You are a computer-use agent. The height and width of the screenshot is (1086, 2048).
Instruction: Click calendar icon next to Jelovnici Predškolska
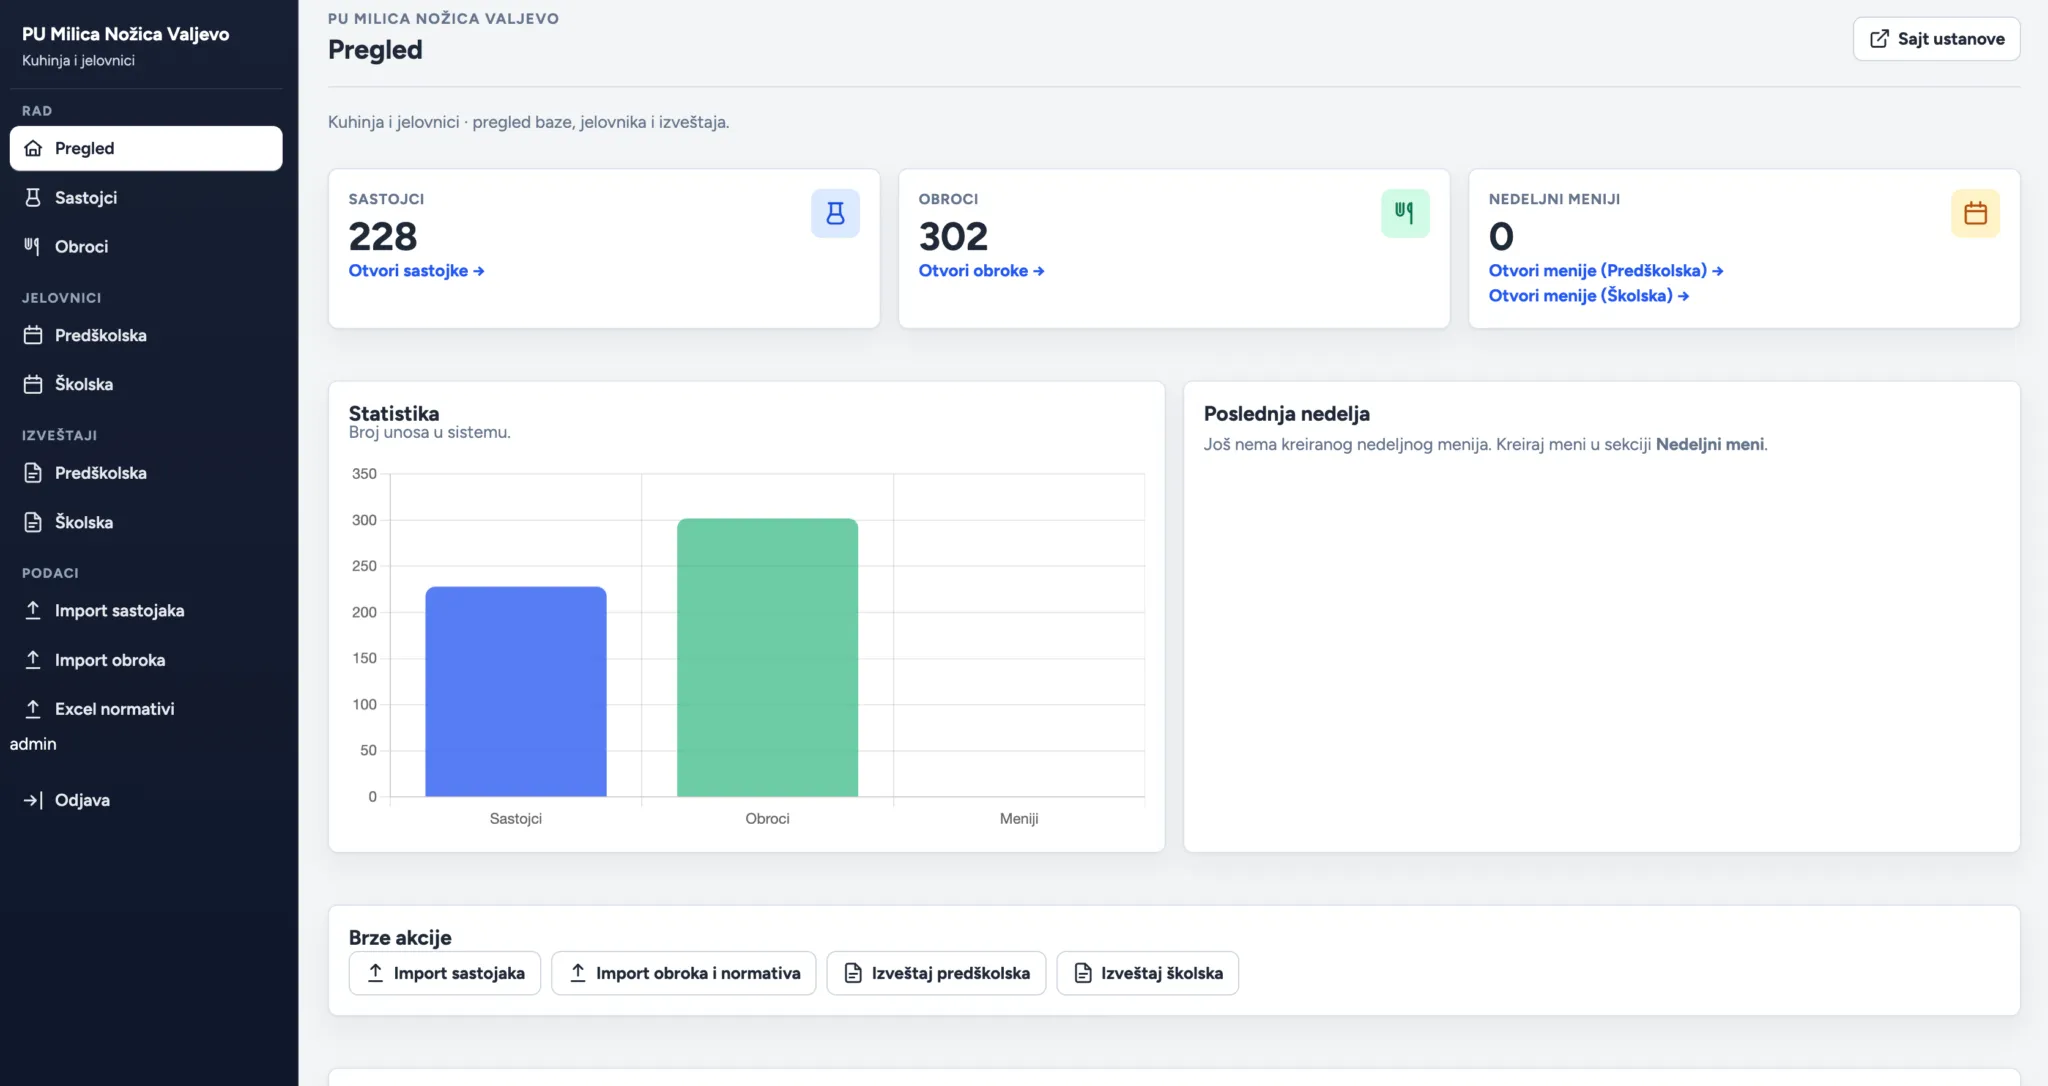(x=33, y=335)
